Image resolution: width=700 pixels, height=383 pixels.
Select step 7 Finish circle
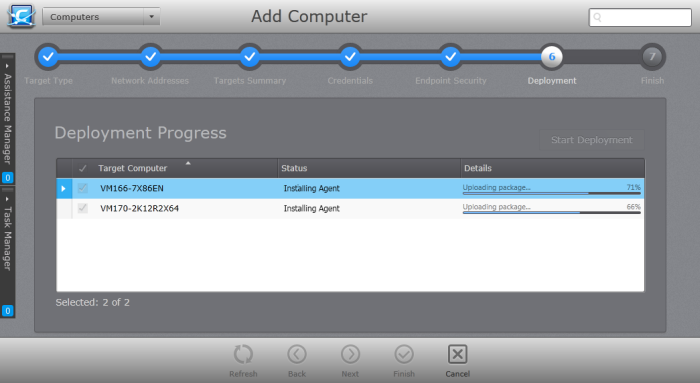652,57
